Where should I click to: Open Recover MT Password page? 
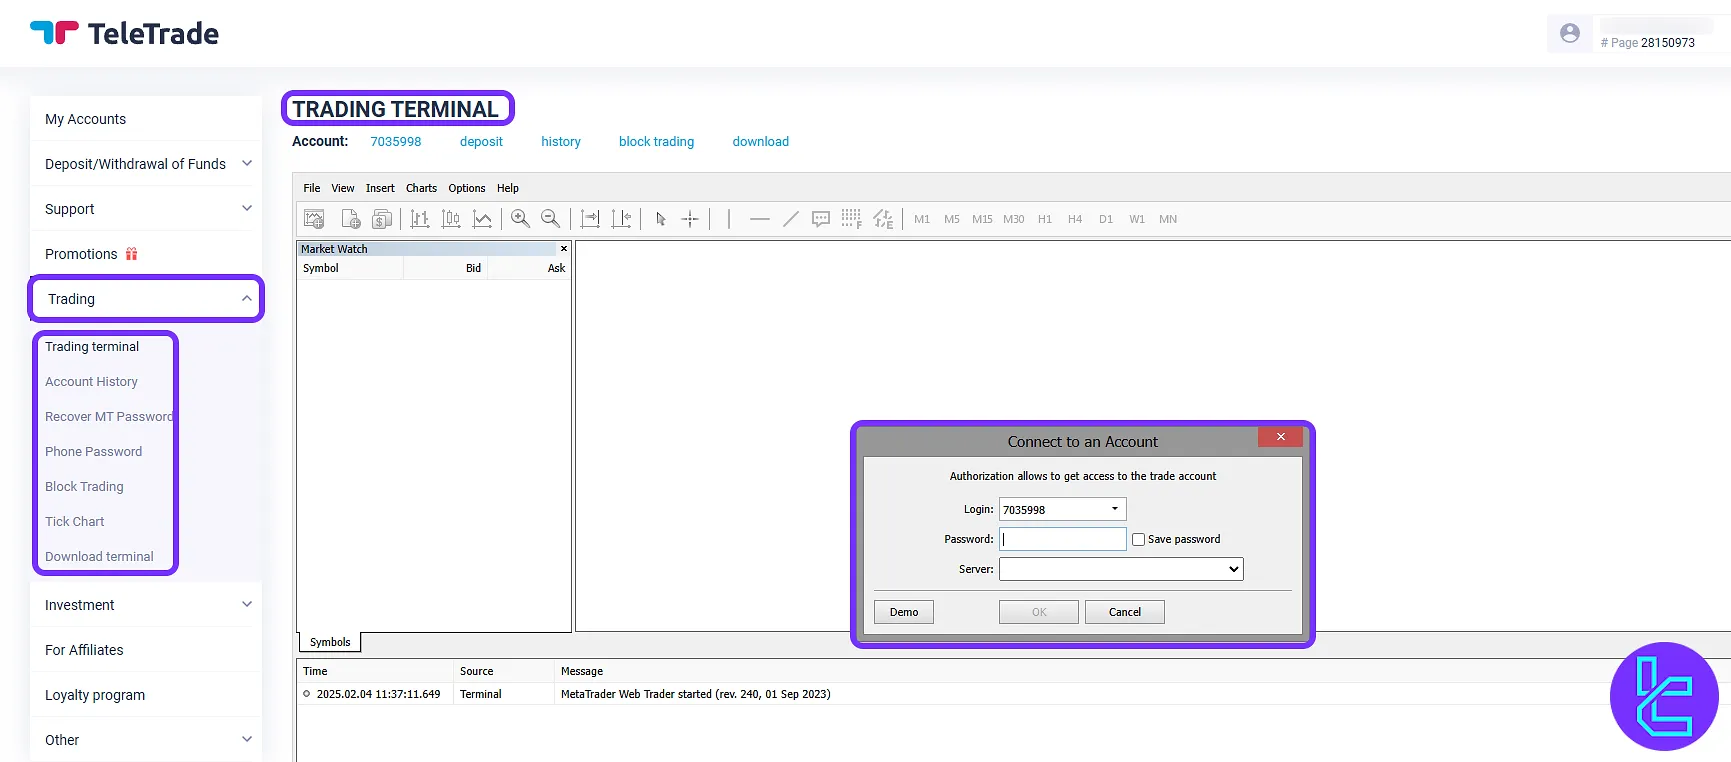click(109, 416)
